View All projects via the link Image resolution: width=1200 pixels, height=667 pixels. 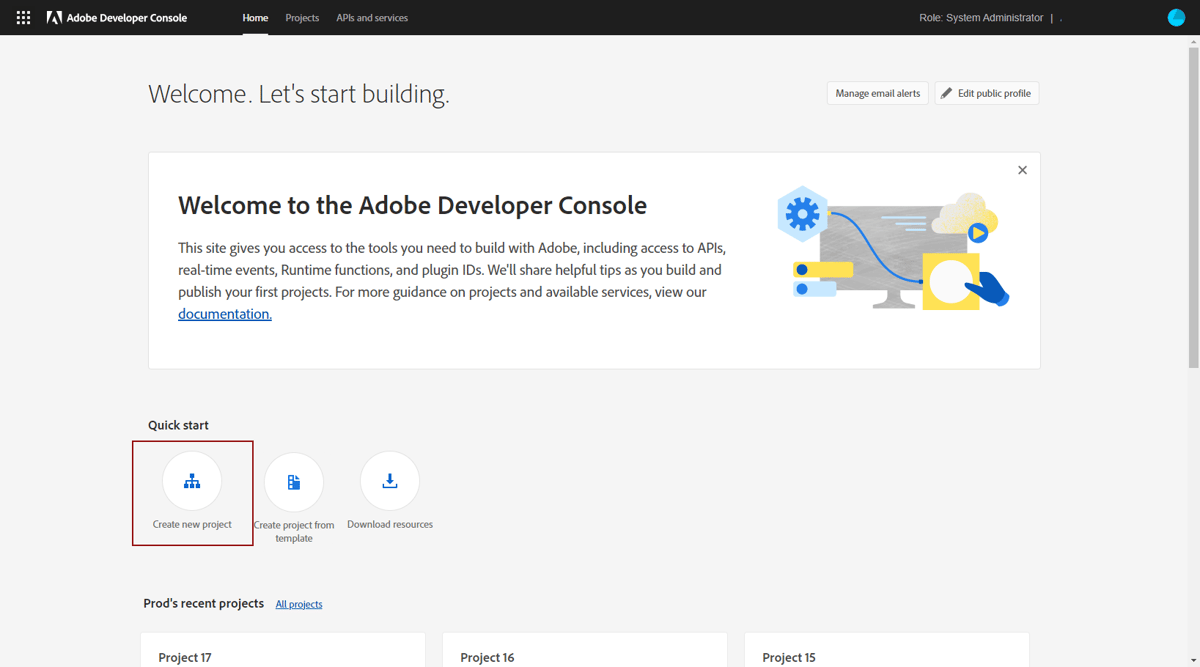(298, 603)
